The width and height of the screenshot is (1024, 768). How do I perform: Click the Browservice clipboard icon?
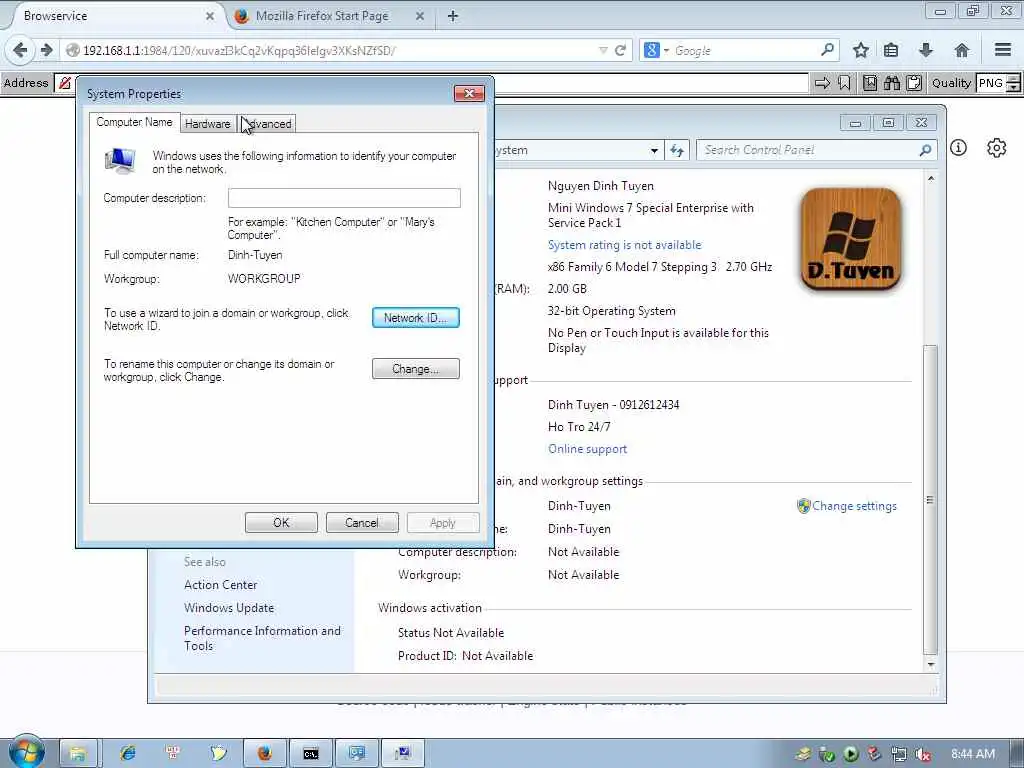pos(914,83)
